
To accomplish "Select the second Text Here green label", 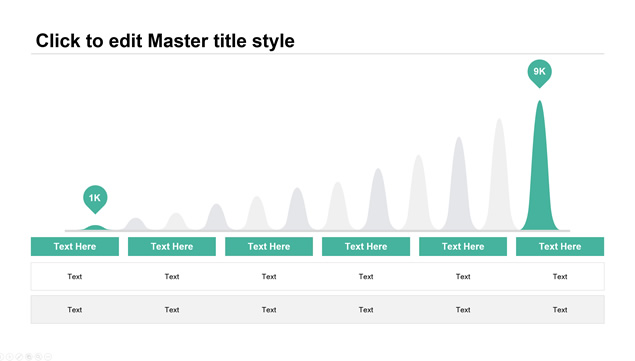I will point(172,246).
